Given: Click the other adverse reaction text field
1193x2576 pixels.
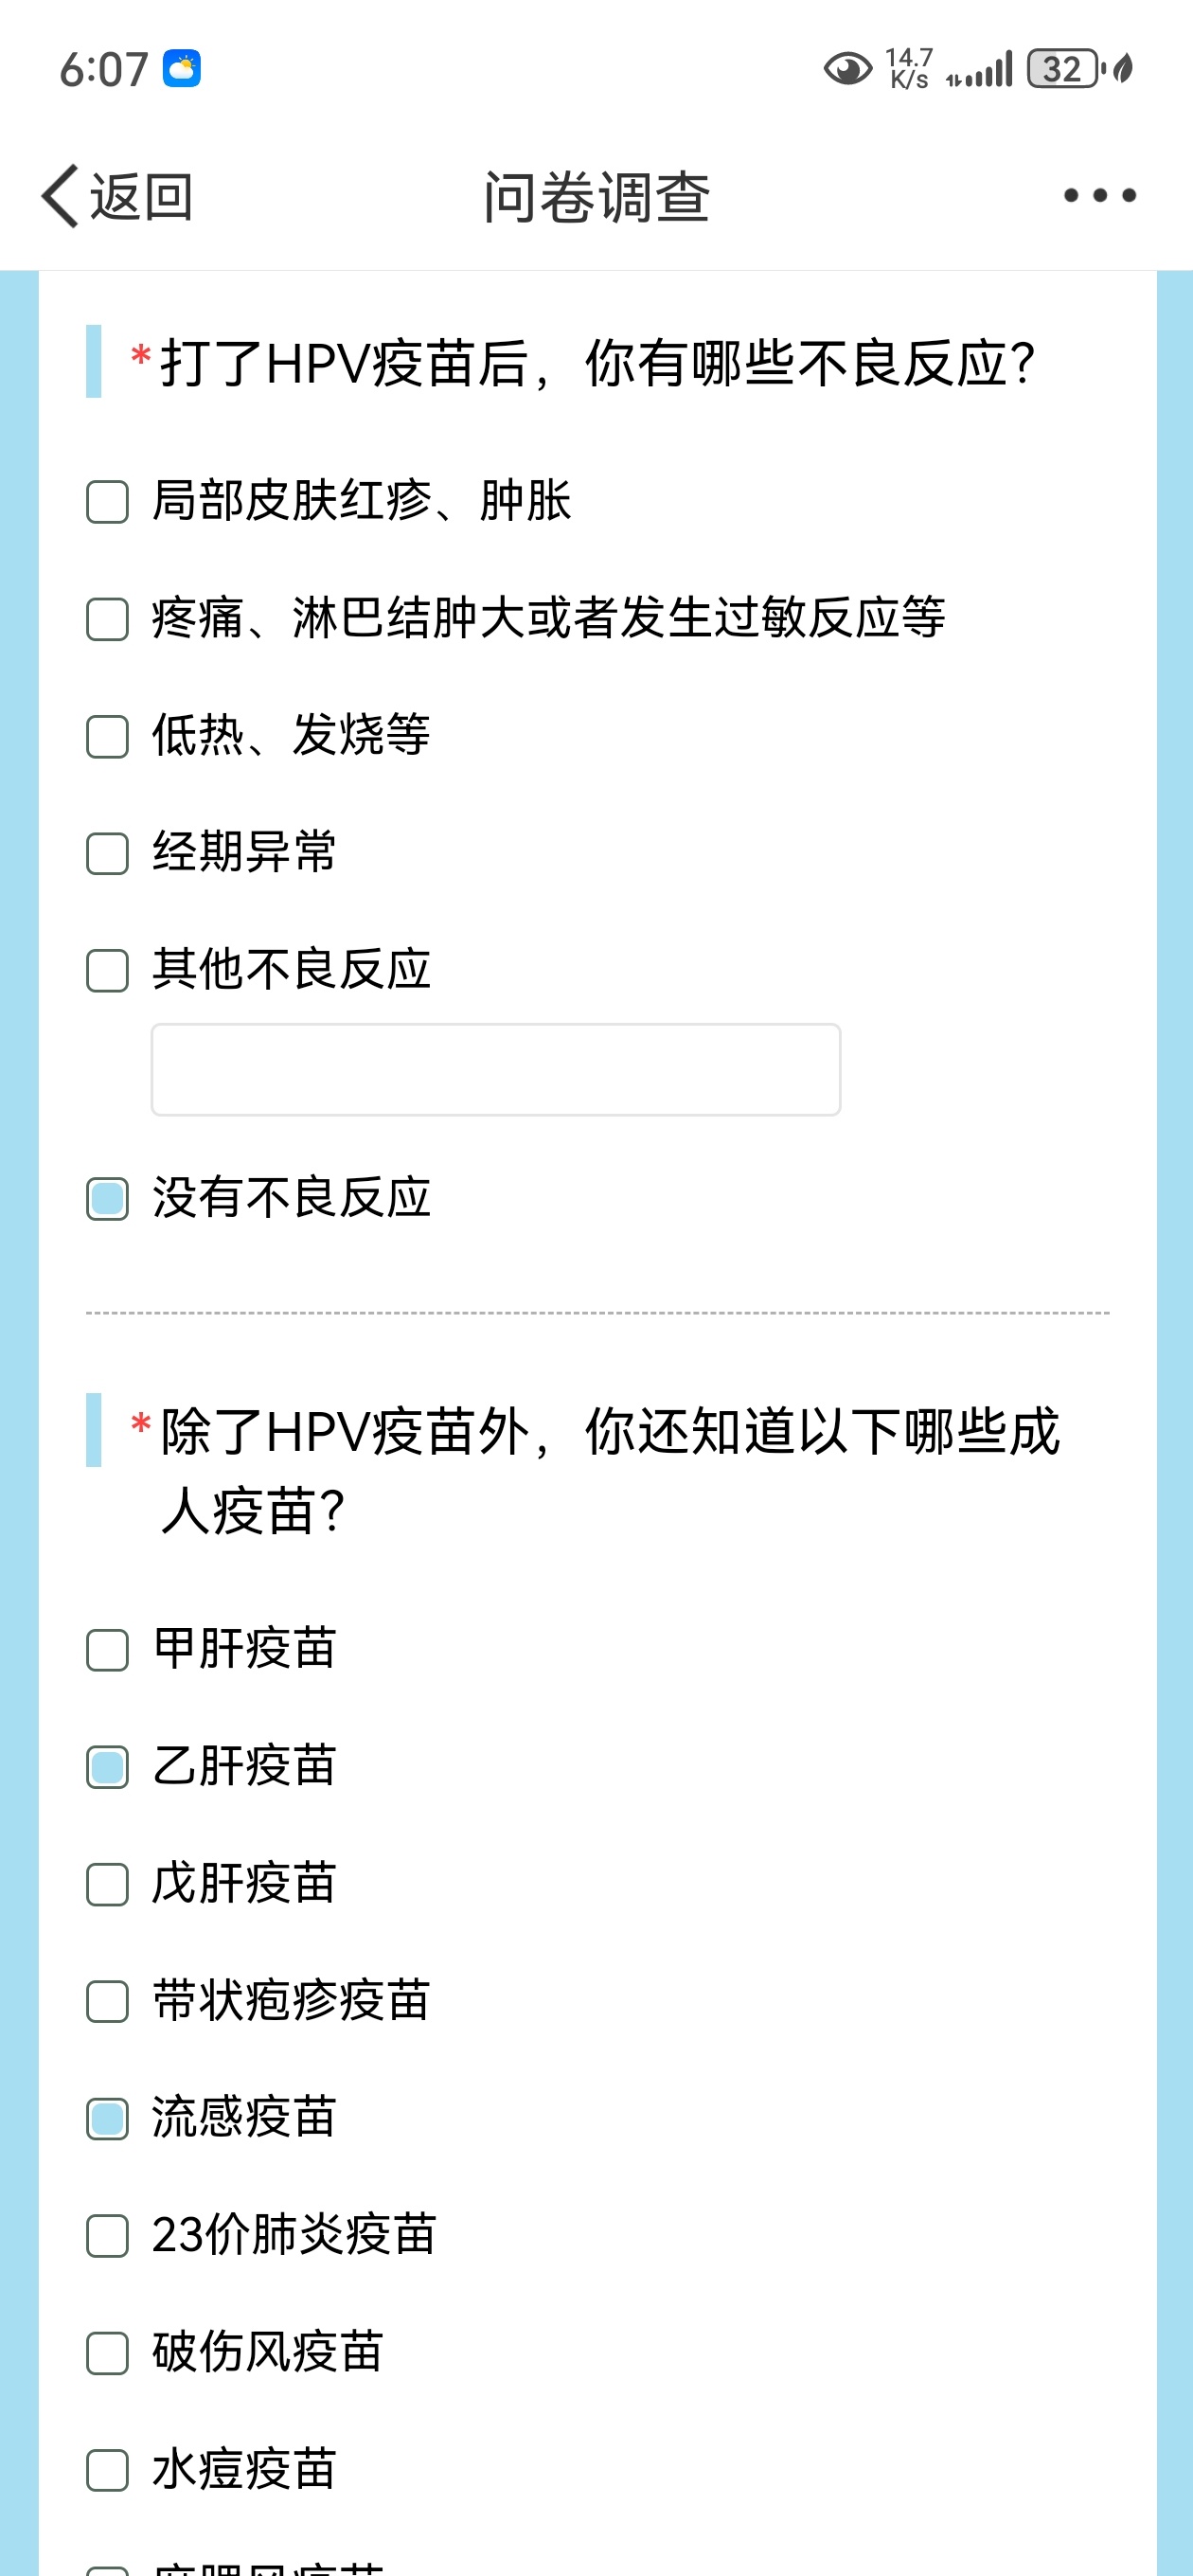Looking at the screenshot, I should 496,1069.
